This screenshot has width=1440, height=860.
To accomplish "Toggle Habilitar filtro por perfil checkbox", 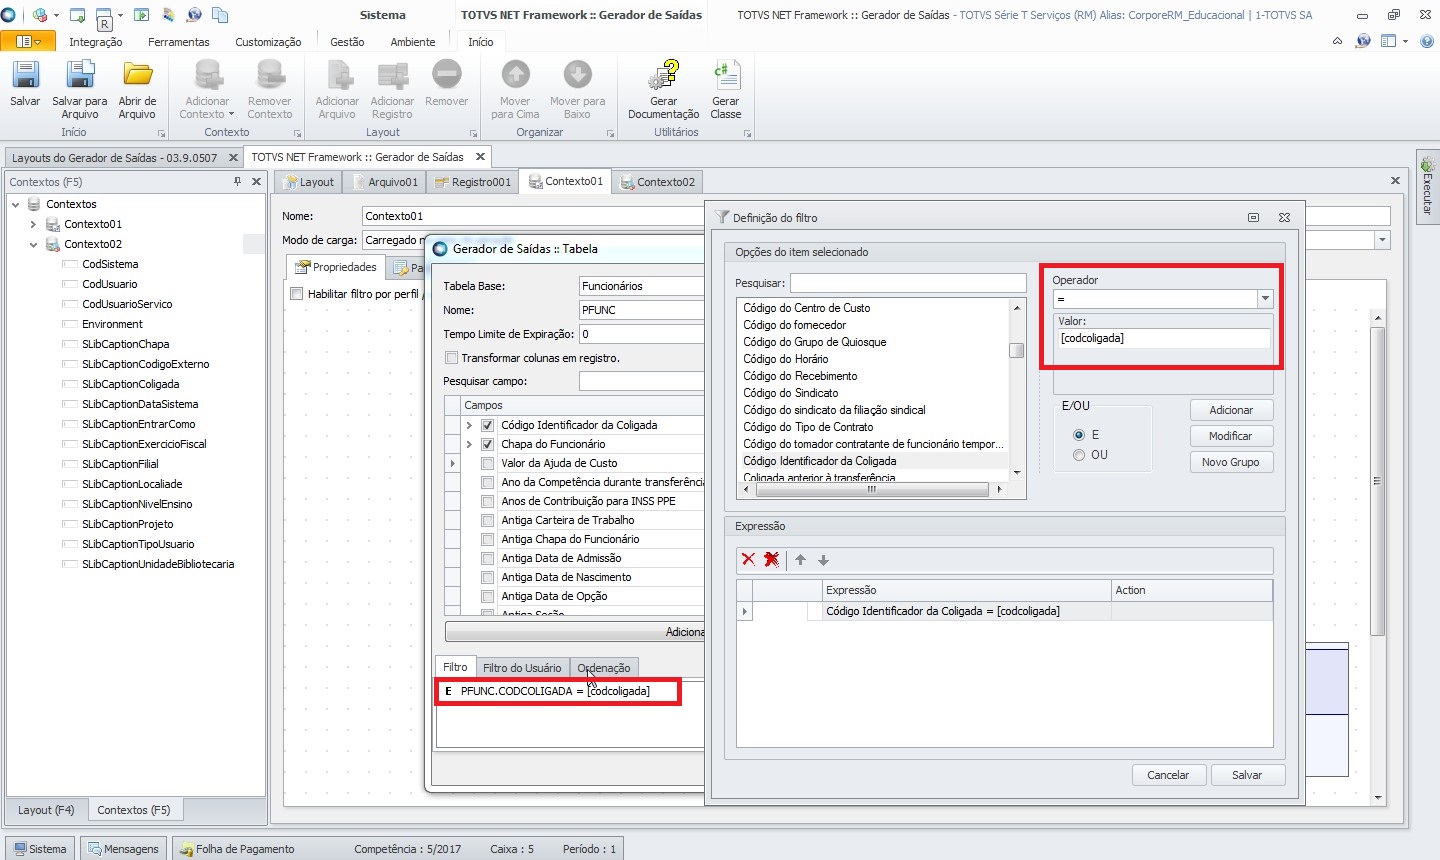I will click(x=296, y=294).
